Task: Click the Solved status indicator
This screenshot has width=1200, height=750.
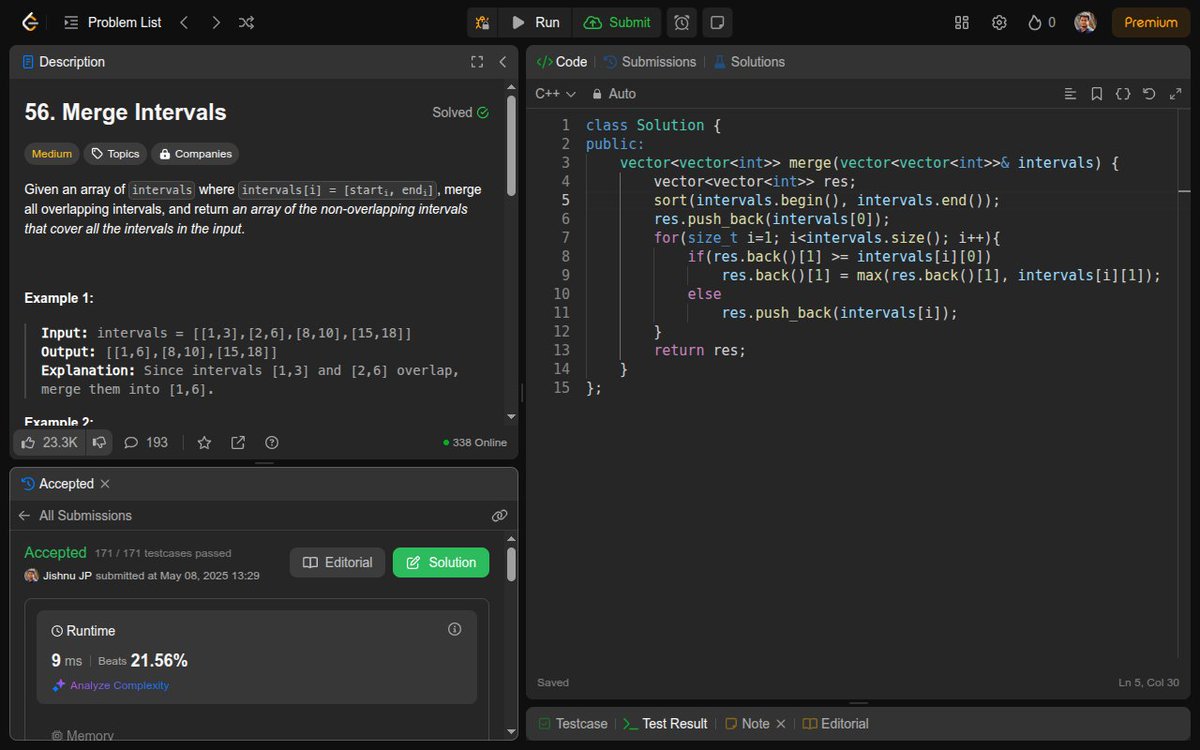Action: point(461,113)
